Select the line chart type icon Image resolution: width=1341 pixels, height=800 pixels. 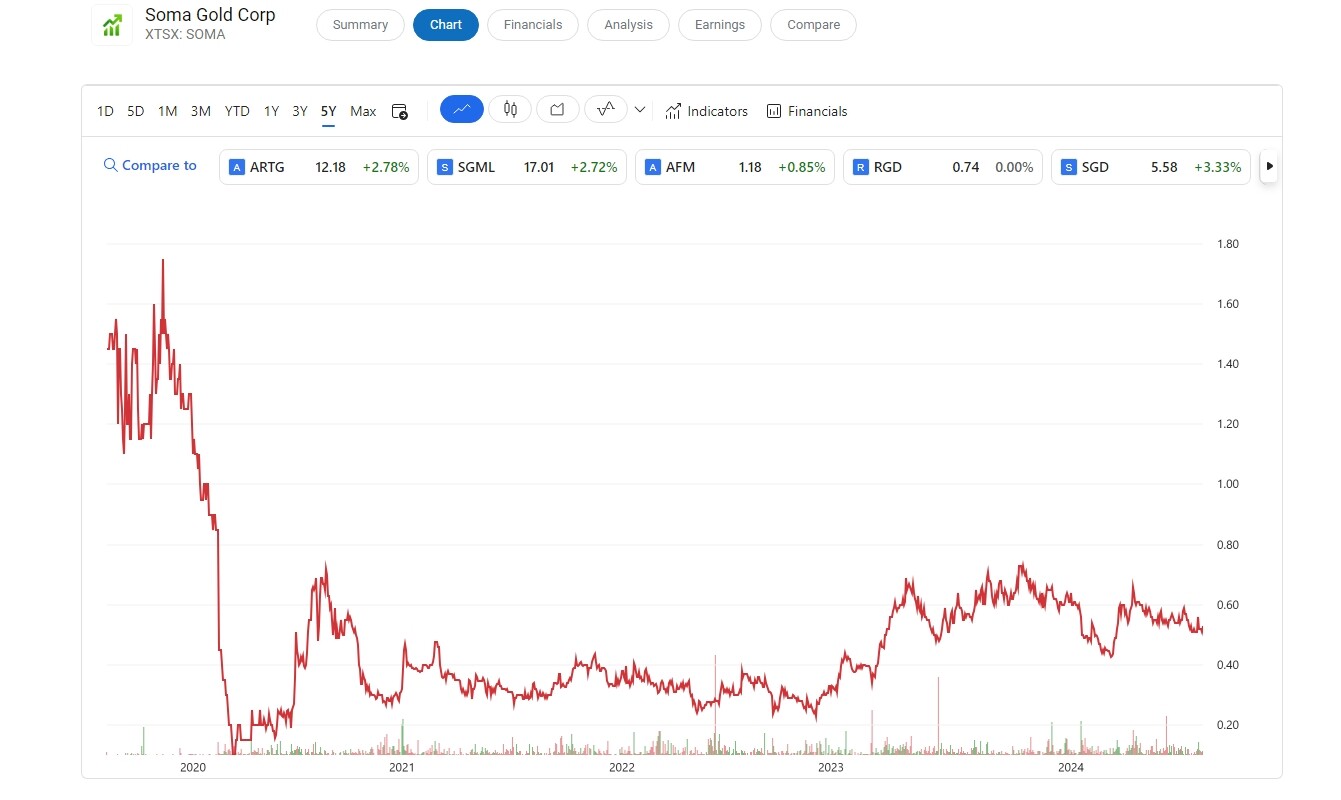462,110
